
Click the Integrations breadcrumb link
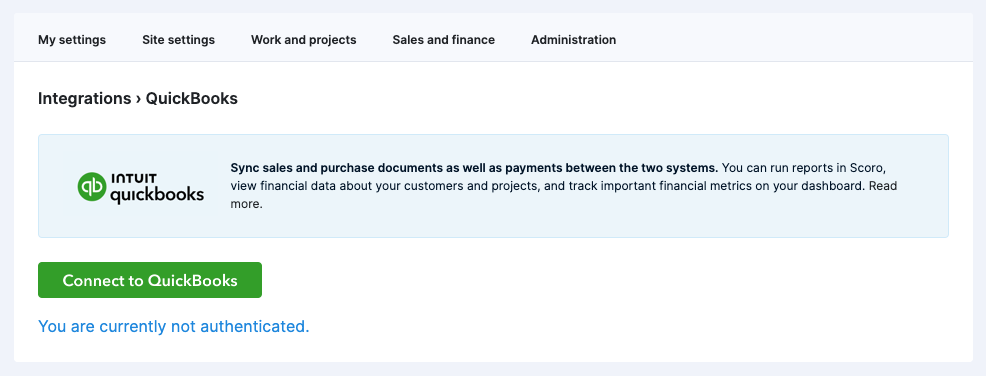point(84,99)
